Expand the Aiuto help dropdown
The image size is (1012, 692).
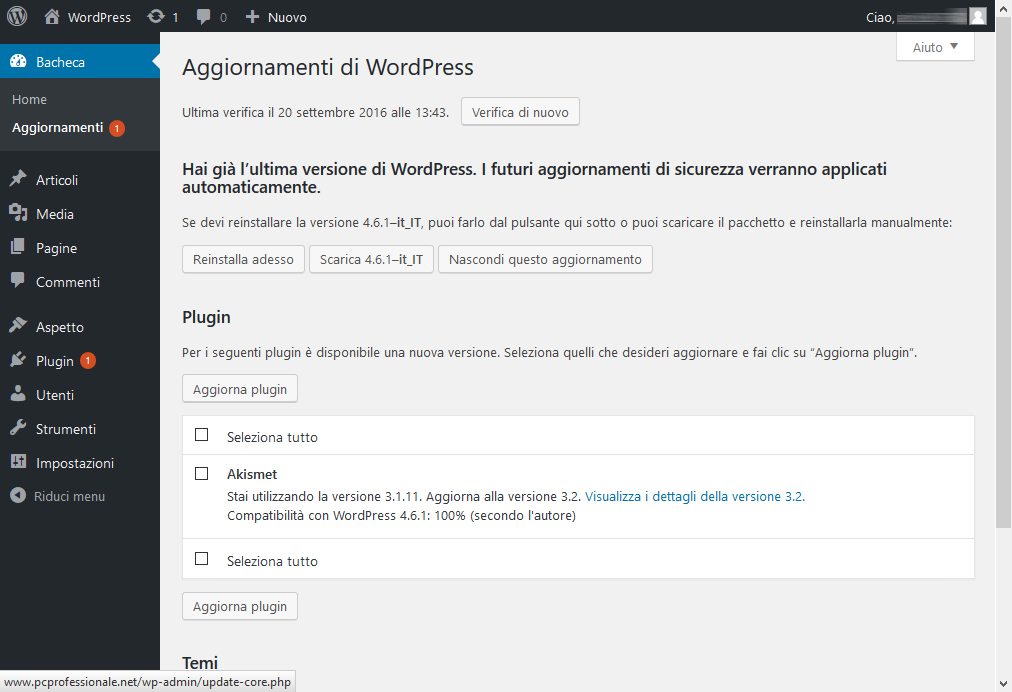(935, 47)
